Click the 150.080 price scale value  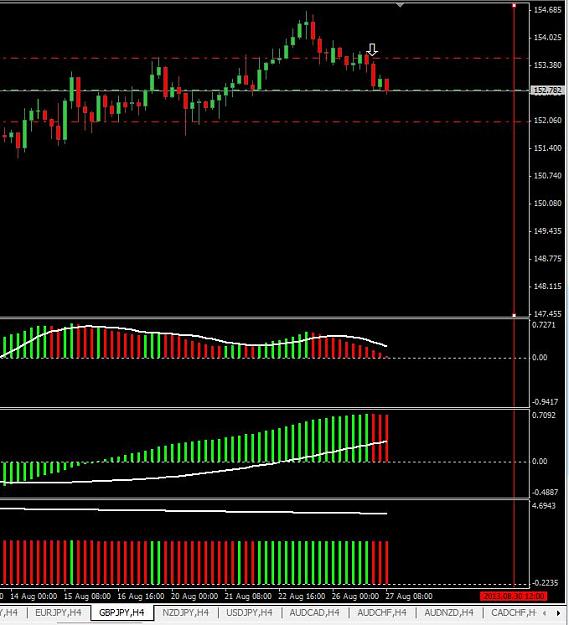[x=547, y=203]
